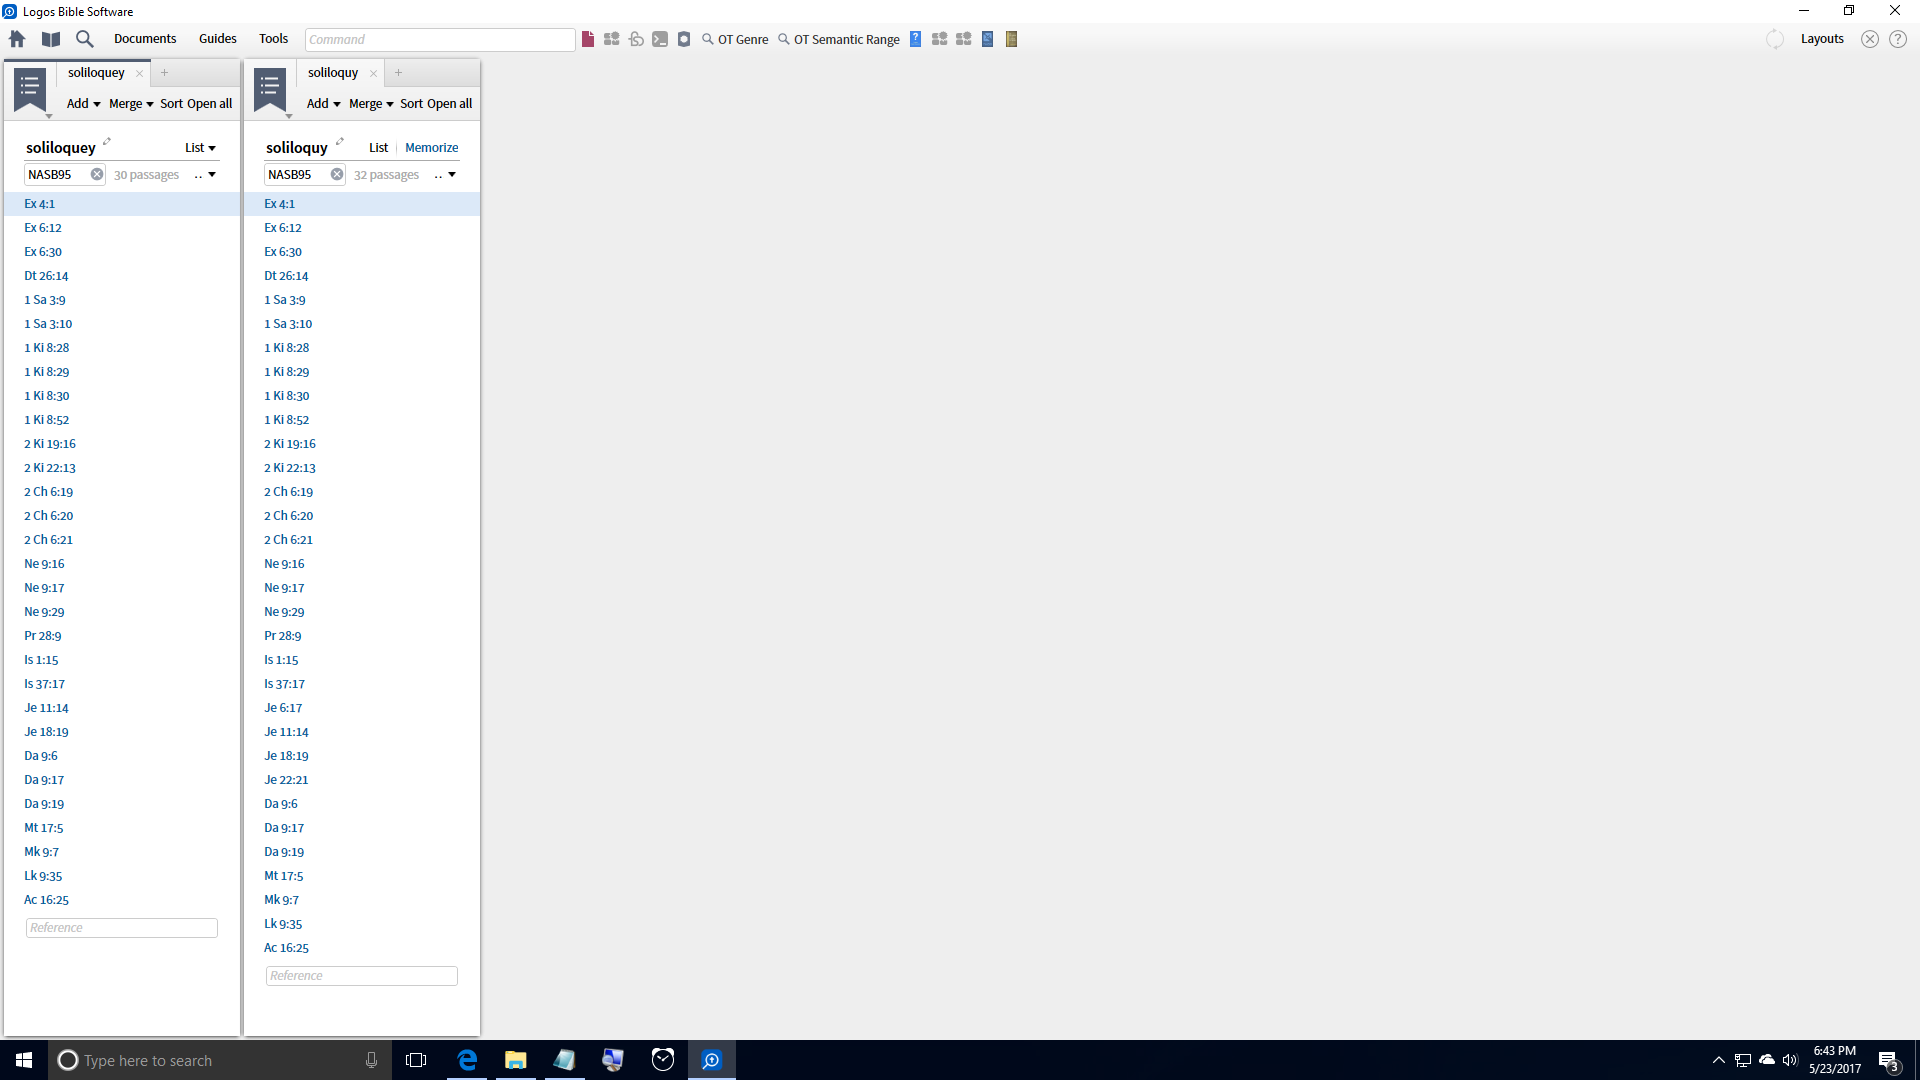Open Je 6:17 in the soliloquy list
This screenshot has width=1920, height=1080.
(x=283, y=708)
